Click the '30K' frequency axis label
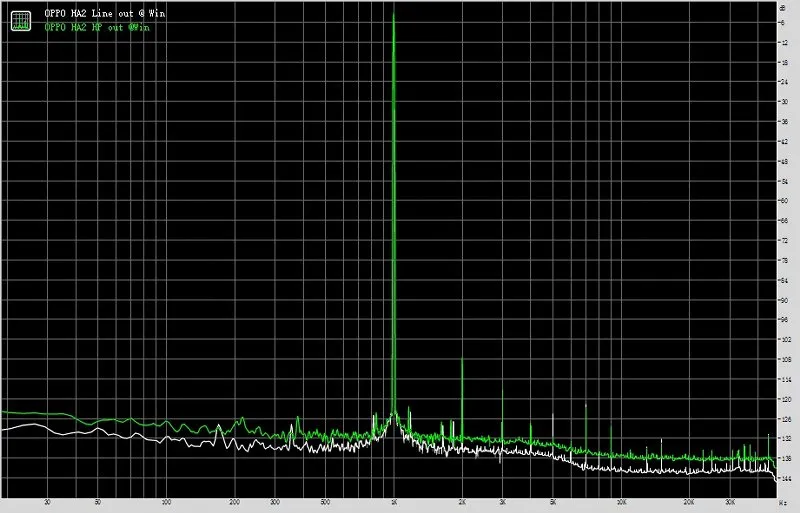 click(730, 502)
